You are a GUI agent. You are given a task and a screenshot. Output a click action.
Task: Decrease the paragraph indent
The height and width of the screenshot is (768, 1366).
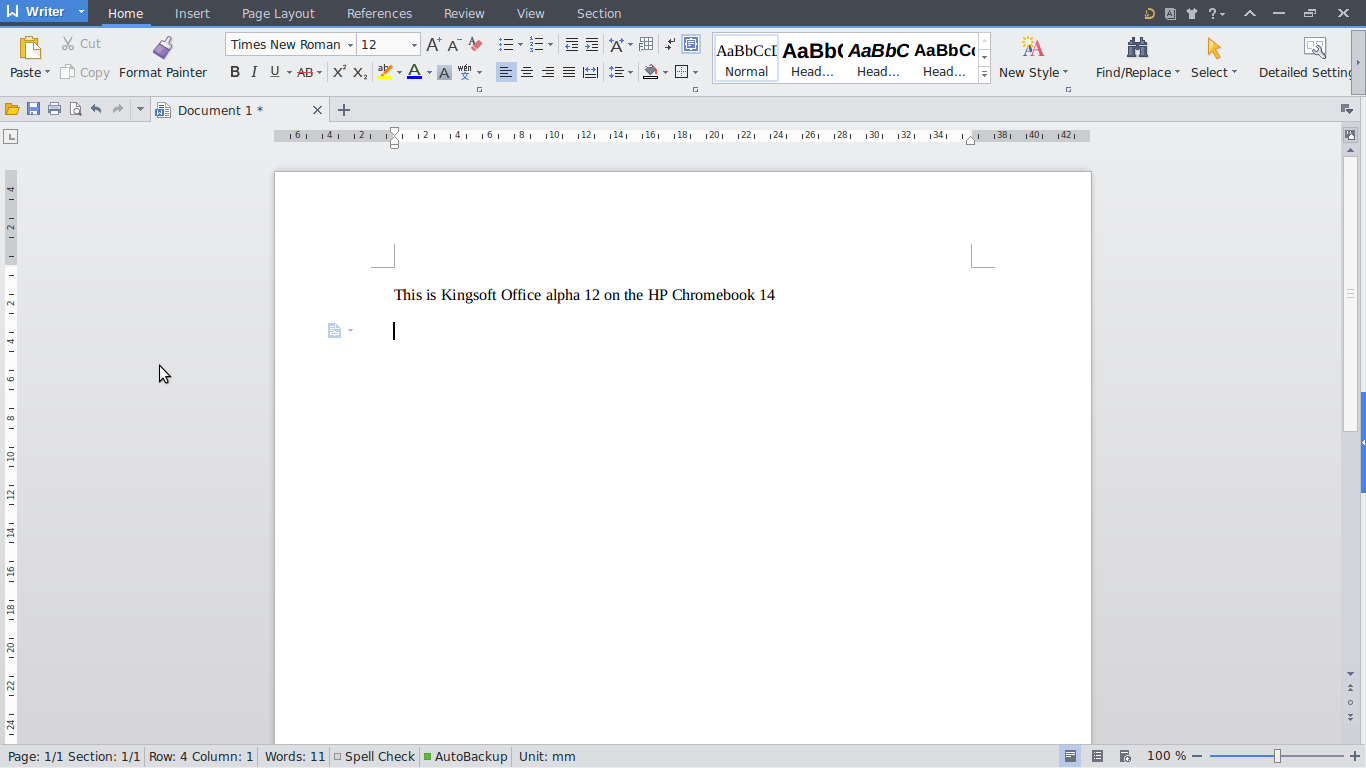pyautogui.click(x=571, y=45)
